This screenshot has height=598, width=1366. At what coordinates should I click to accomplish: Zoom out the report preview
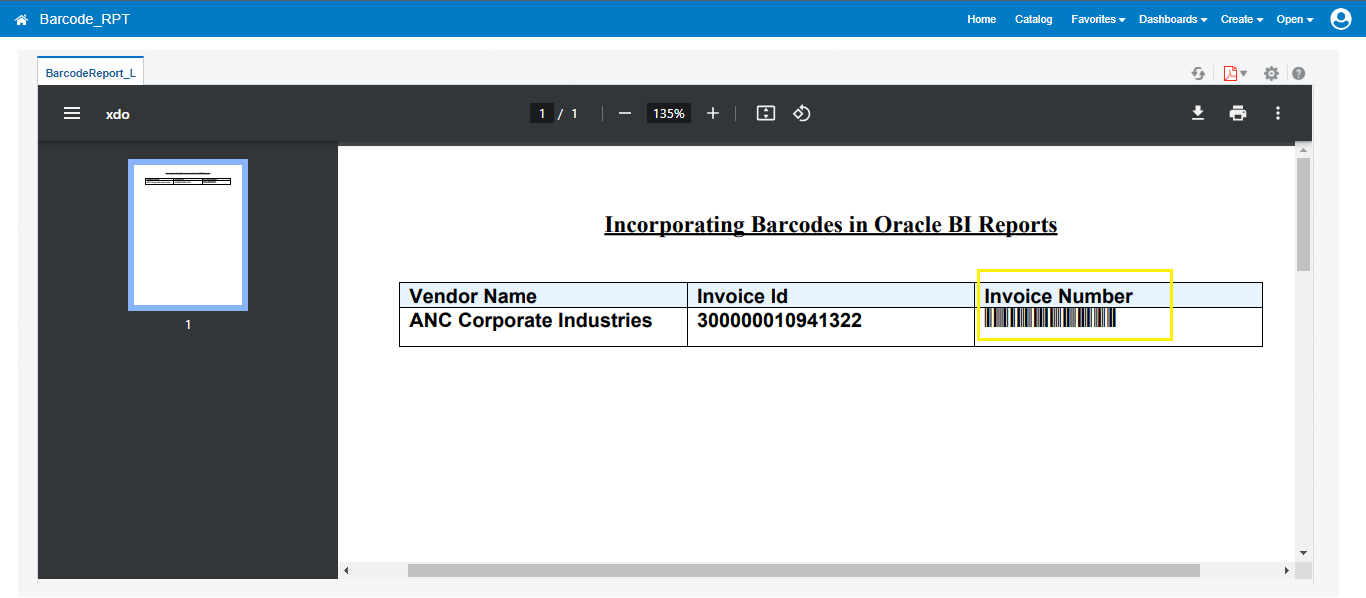tap(624, 113)
